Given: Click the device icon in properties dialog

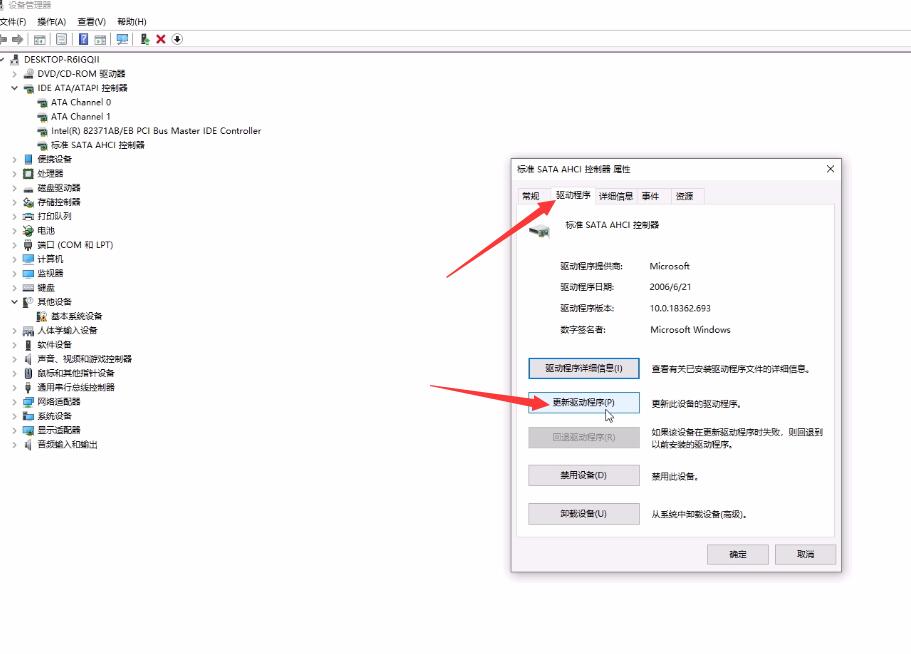Looking at the screenshot, I should [x=540, y=231].
